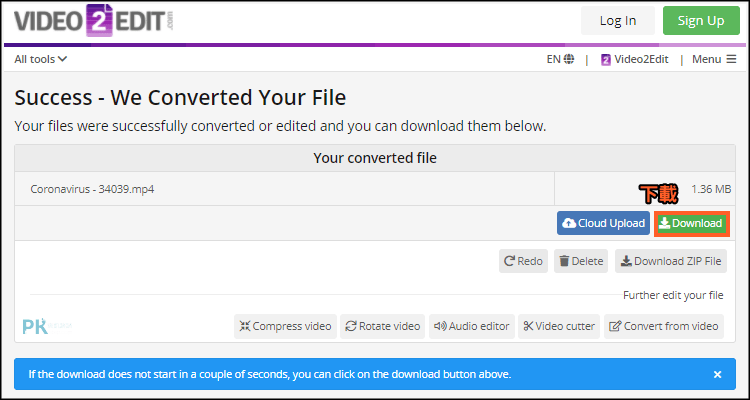This screenshot has width=750, height=400.
Task: Expand the All tools dropdown
Action: coord(41,59)
